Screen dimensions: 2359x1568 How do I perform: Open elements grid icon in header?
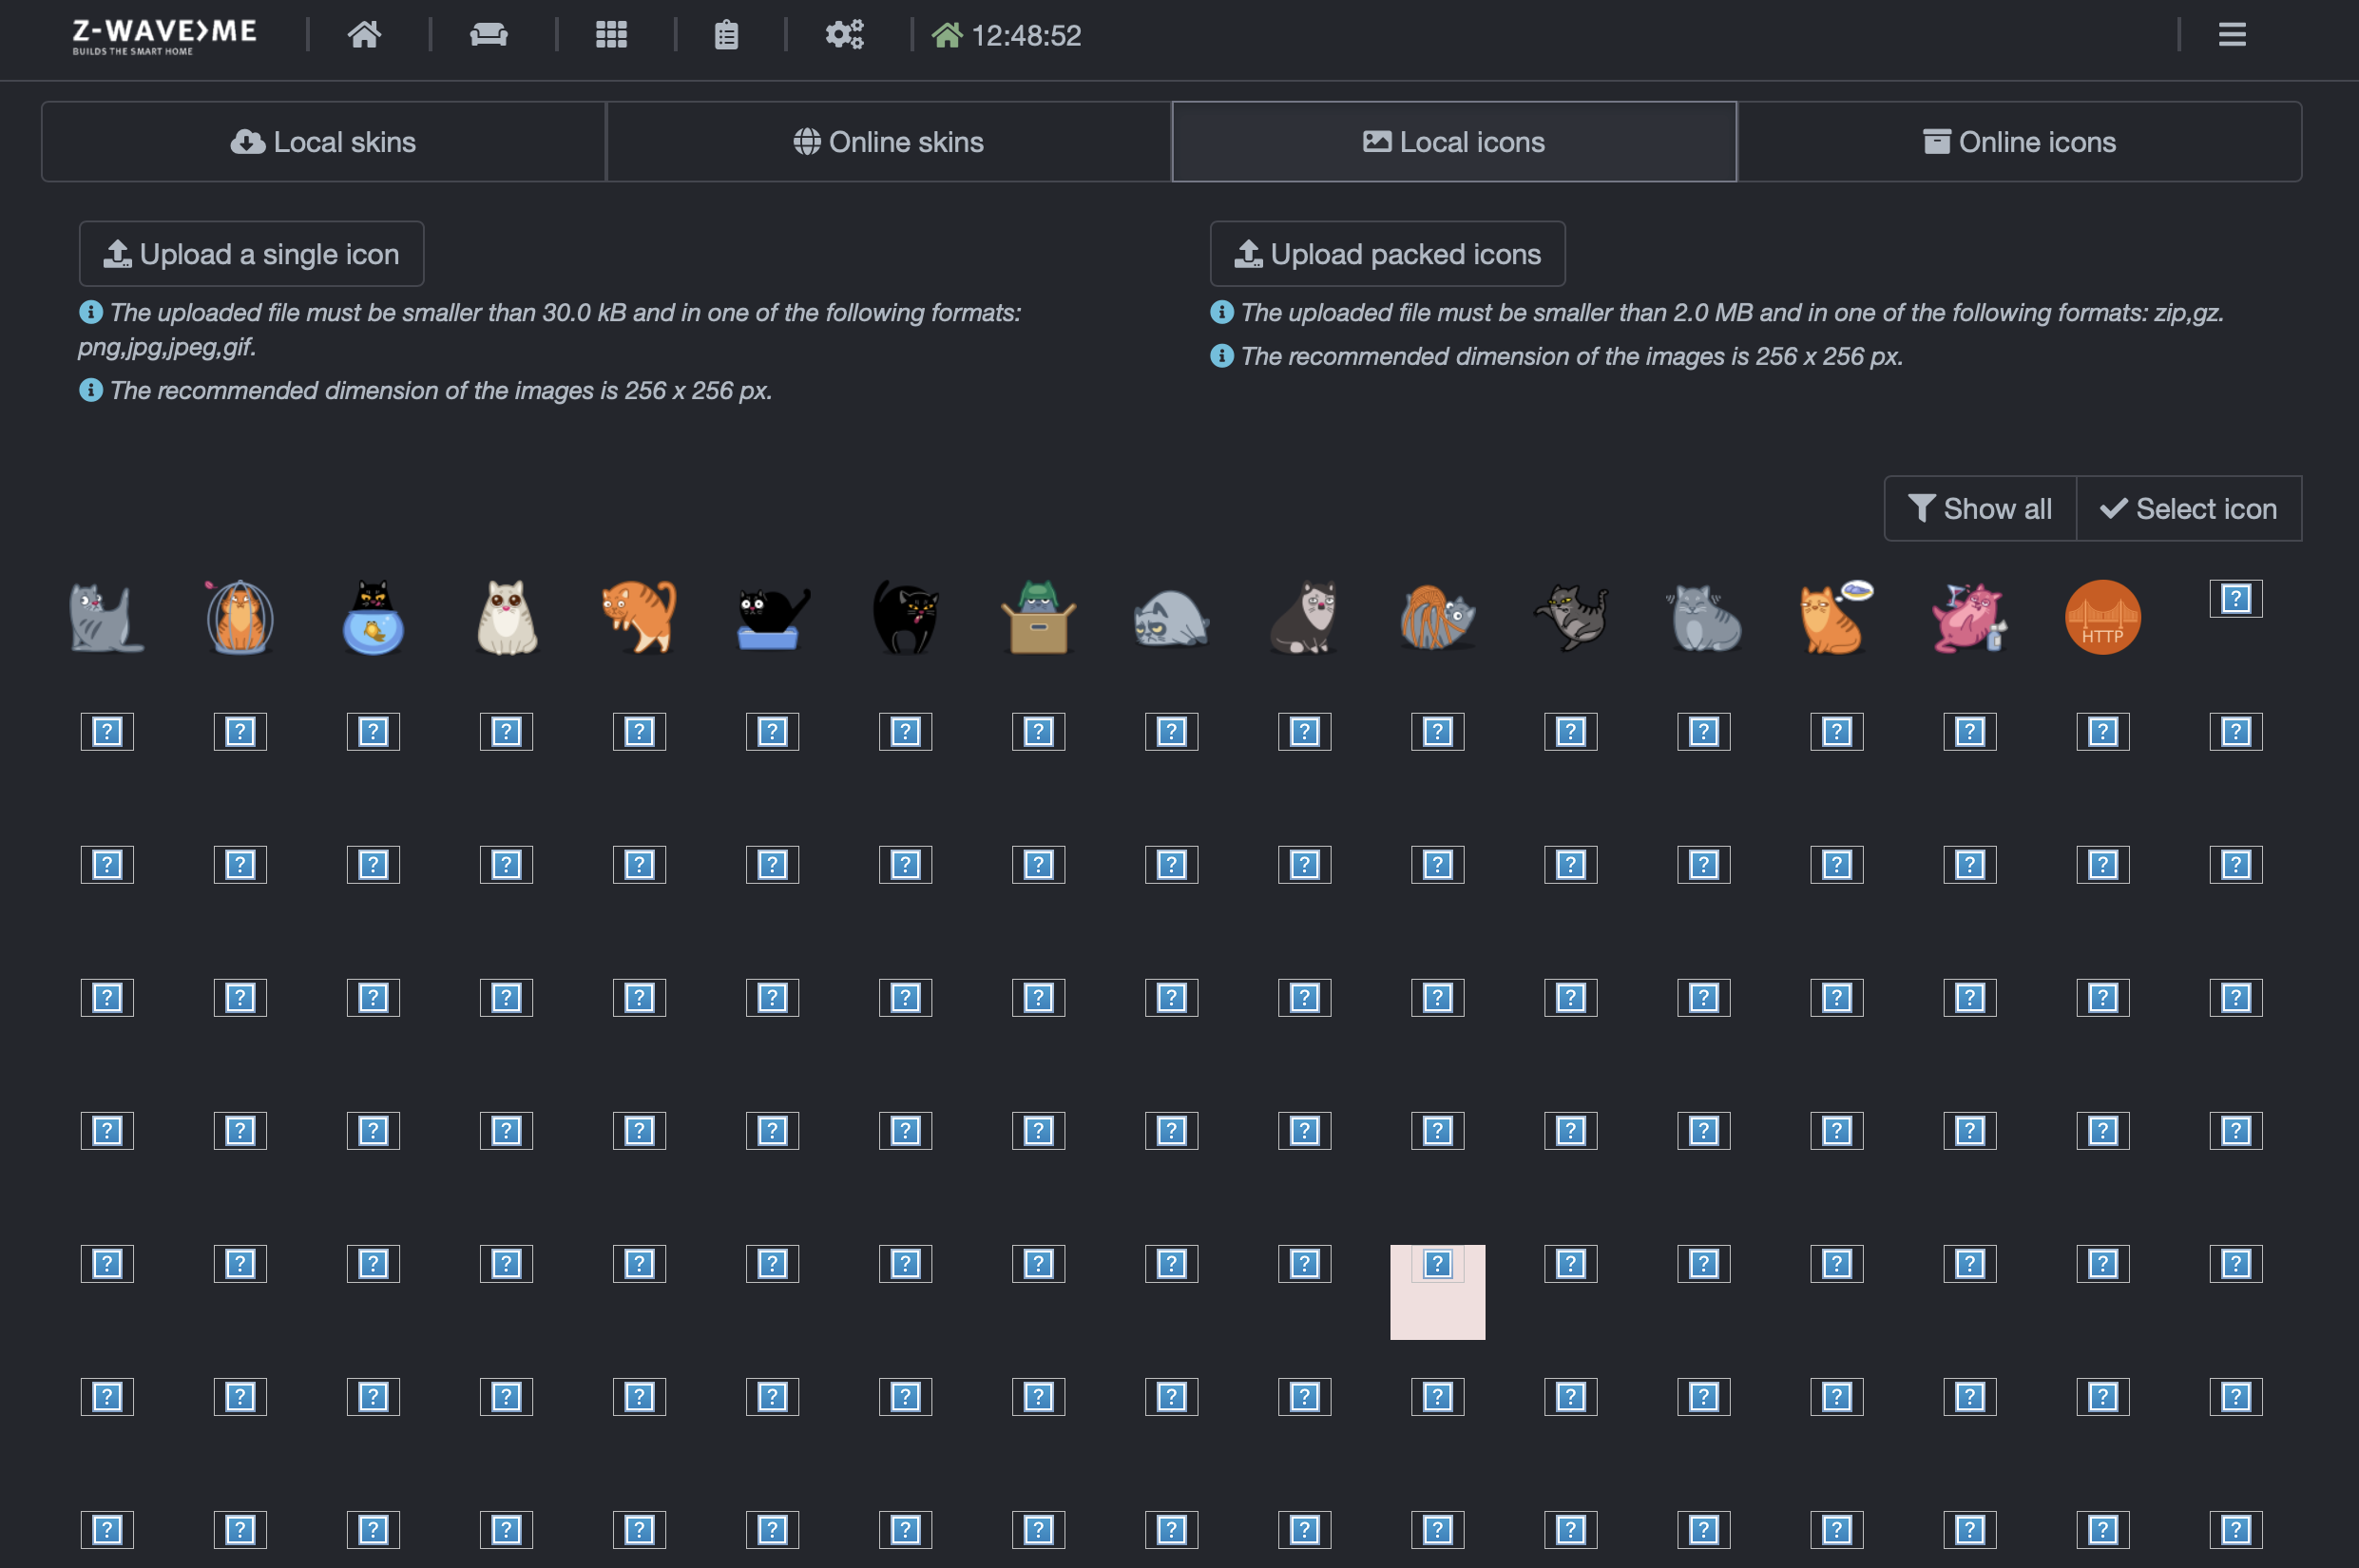point(611,35)
